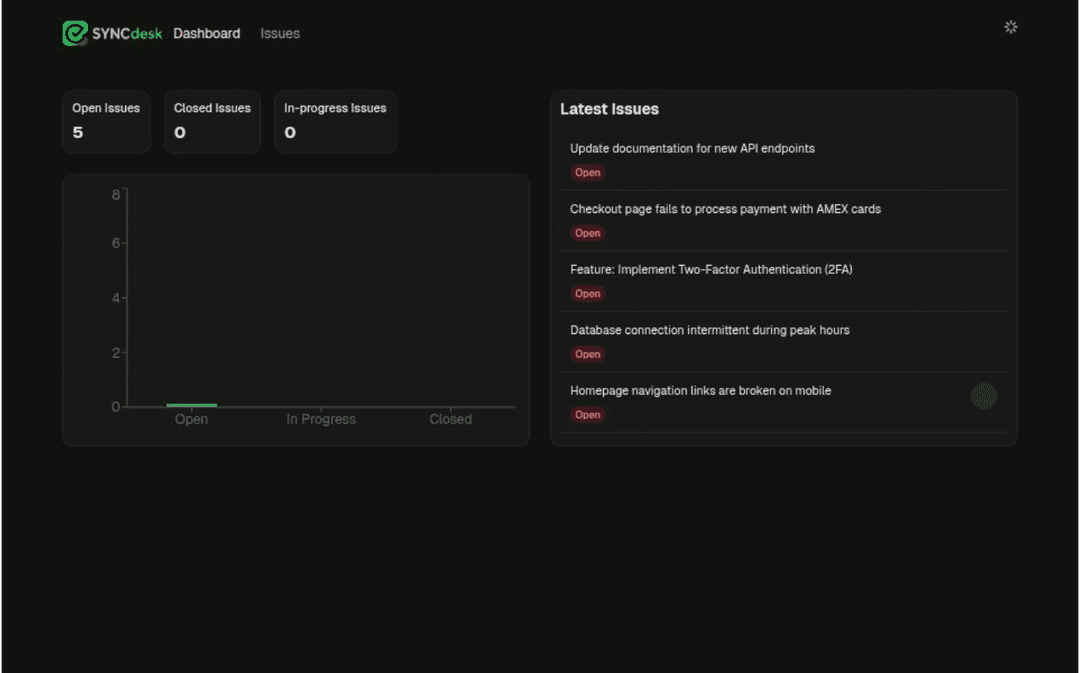Click the Open badge on Database connection issue
The image size is (1080, 673).
coord(587,354)
